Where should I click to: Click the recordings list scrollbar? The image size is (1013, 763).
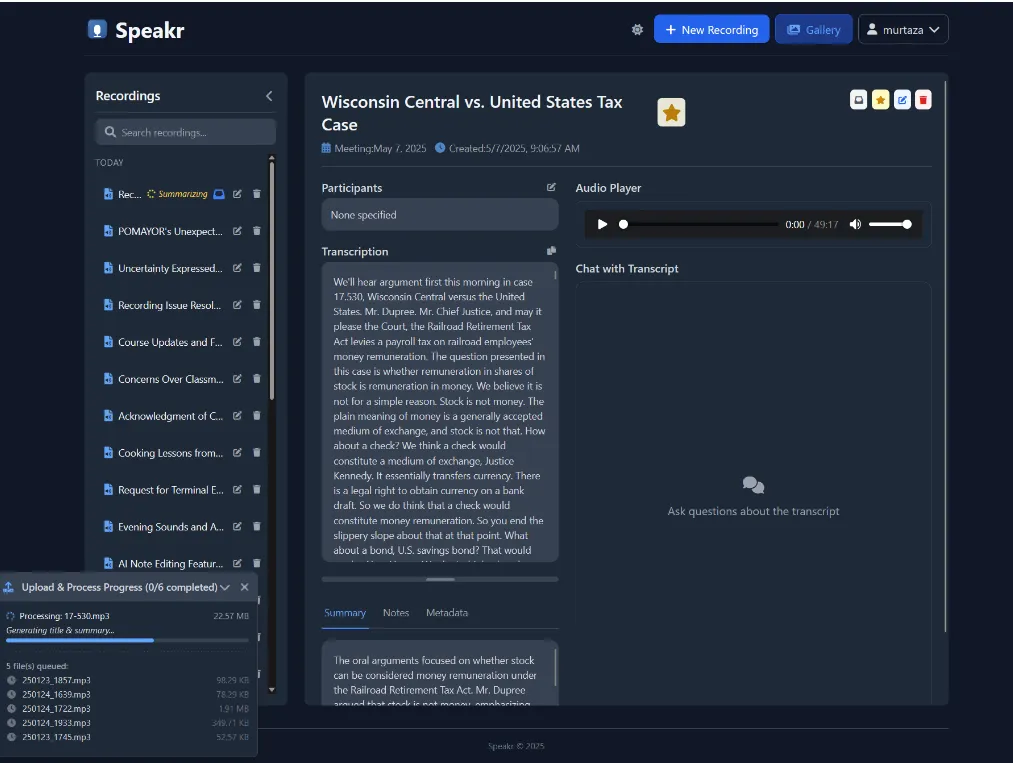[x=271, y=281]
